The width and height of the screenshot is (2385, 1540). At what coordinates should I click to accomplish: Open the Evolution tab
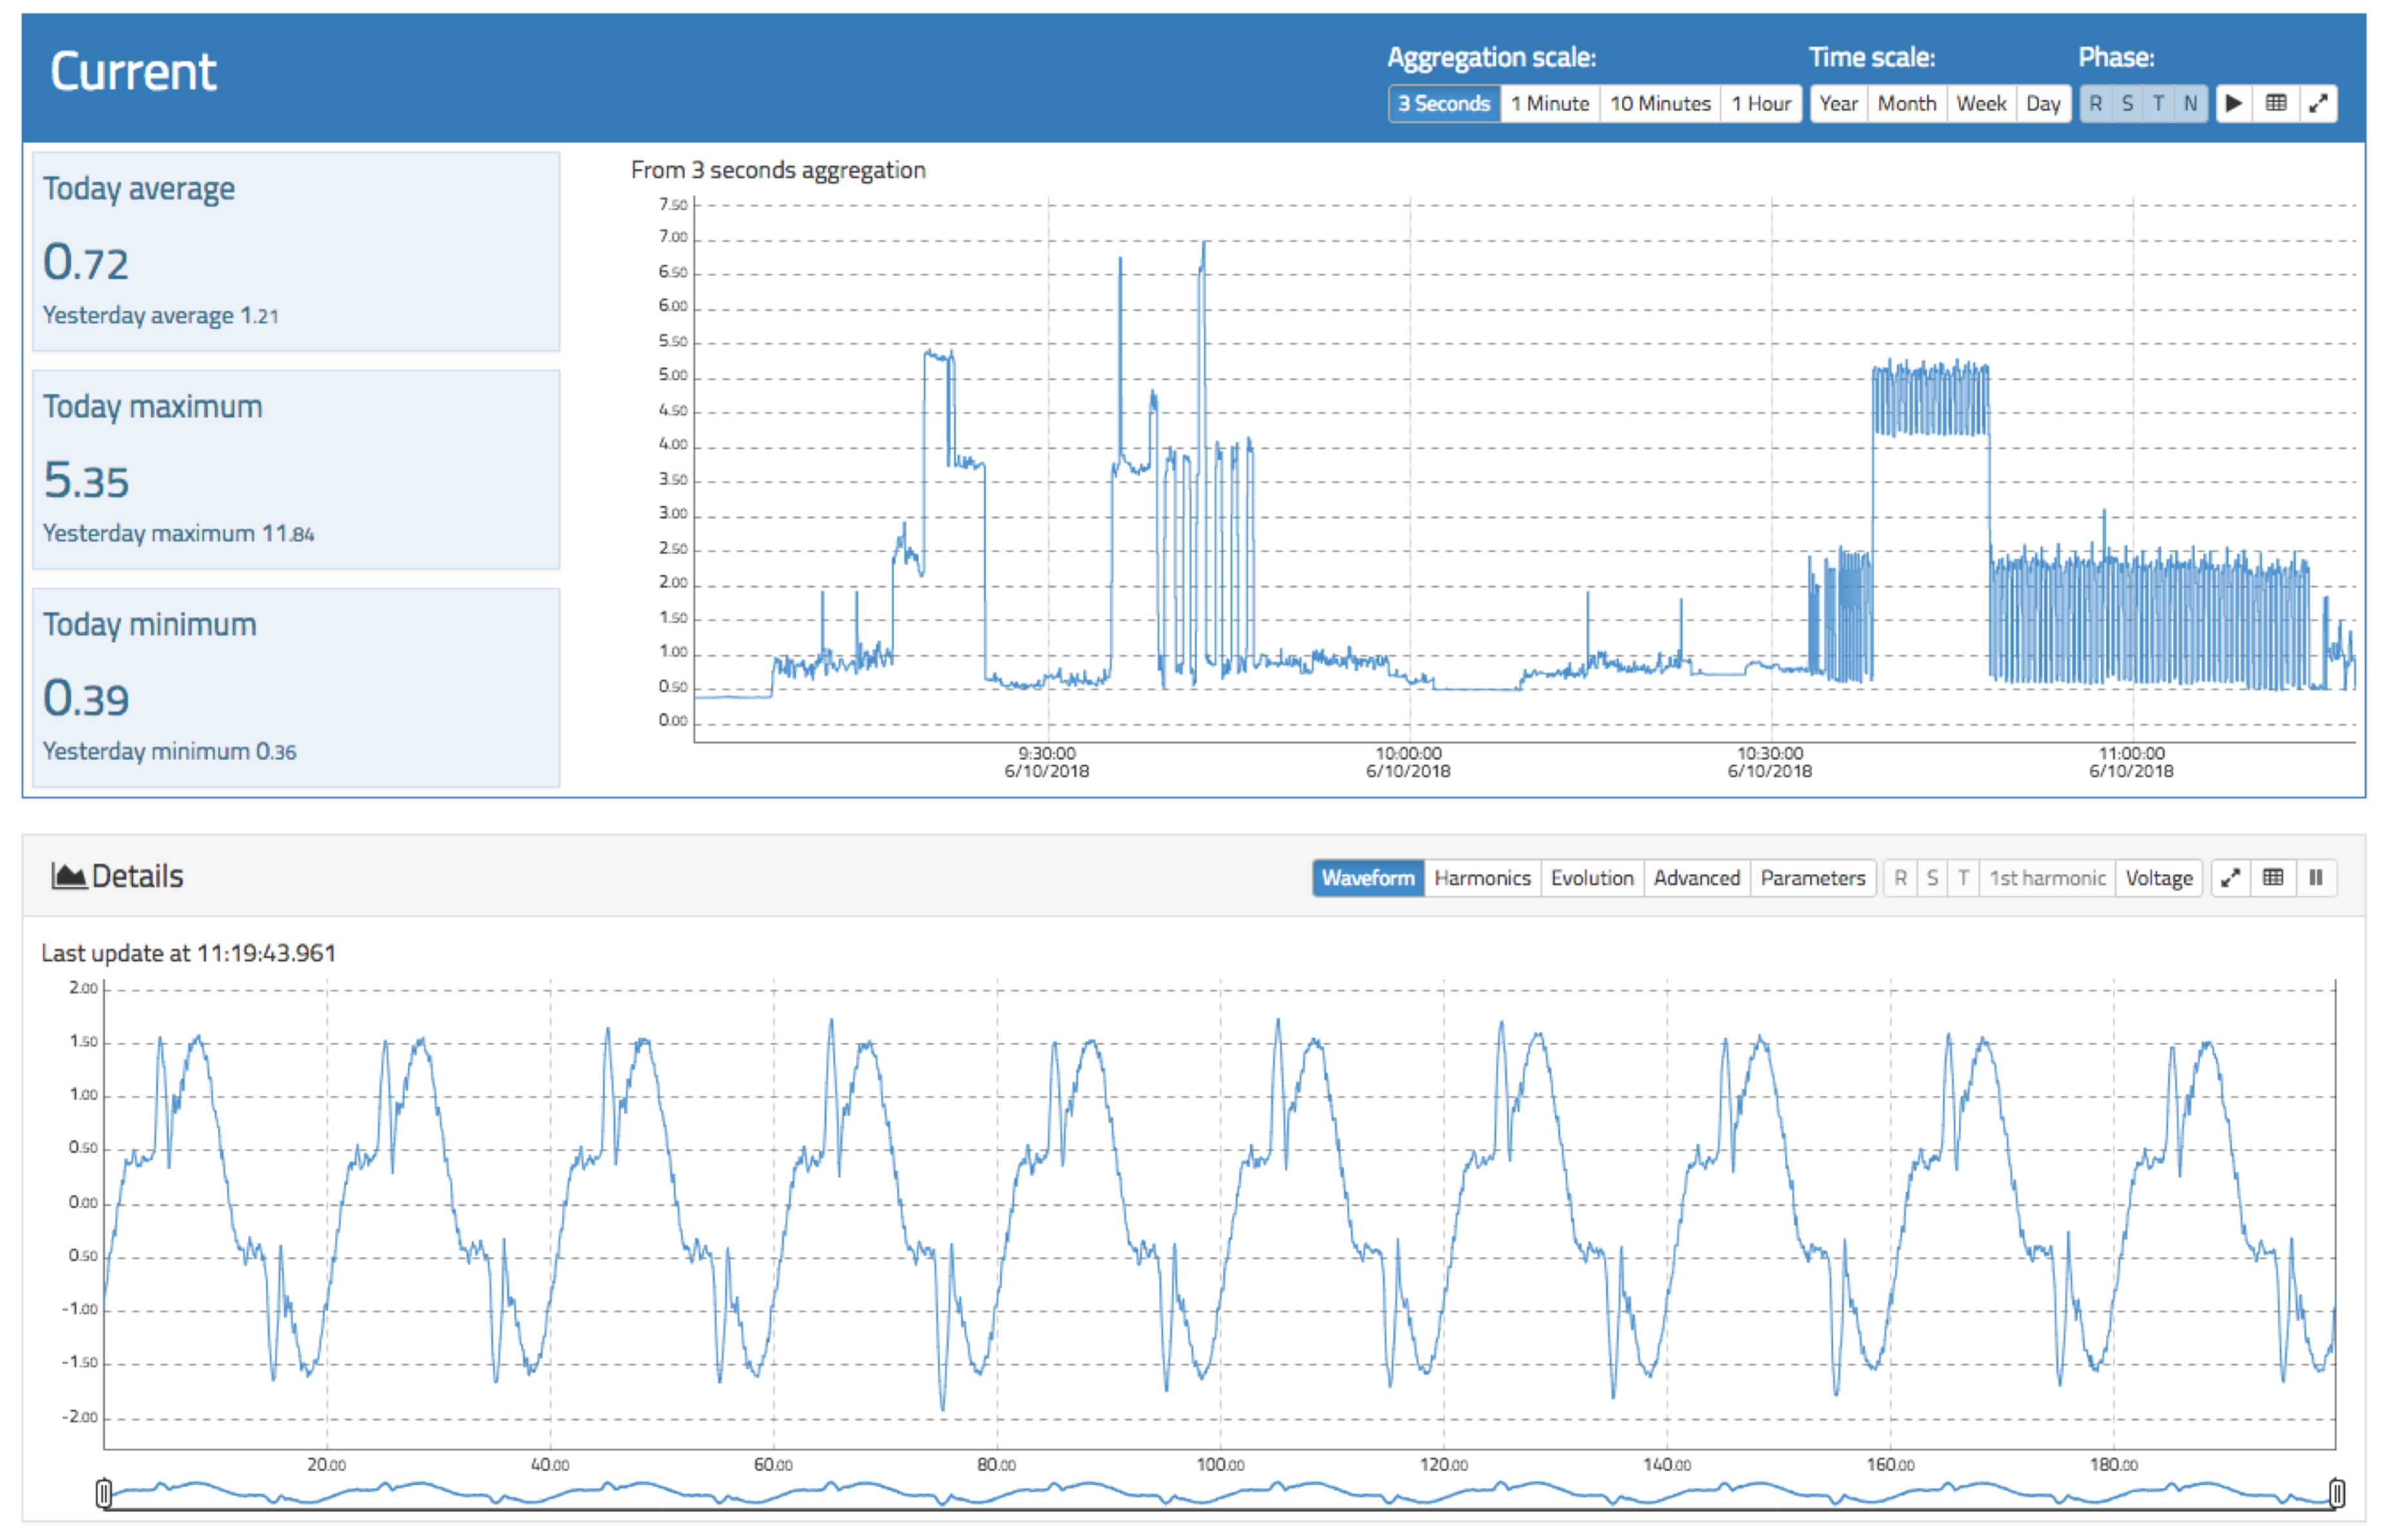point(1592,878)
